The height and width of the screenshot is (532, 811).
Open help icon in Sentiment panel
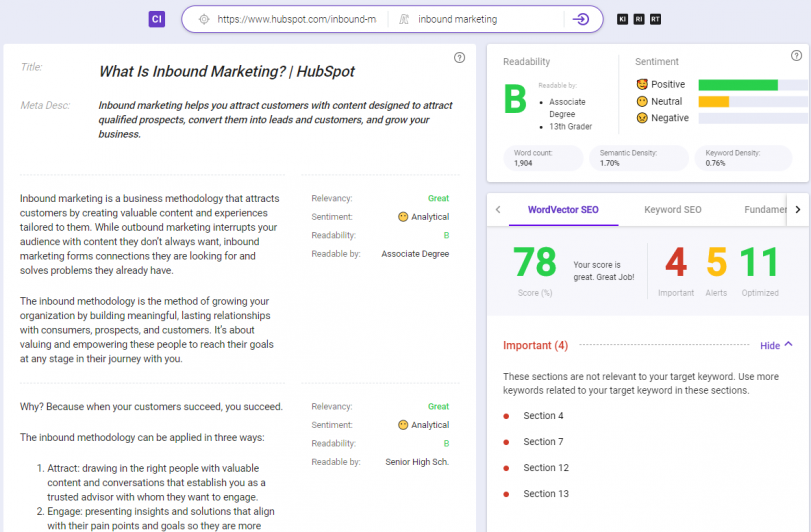pos(797,55)
